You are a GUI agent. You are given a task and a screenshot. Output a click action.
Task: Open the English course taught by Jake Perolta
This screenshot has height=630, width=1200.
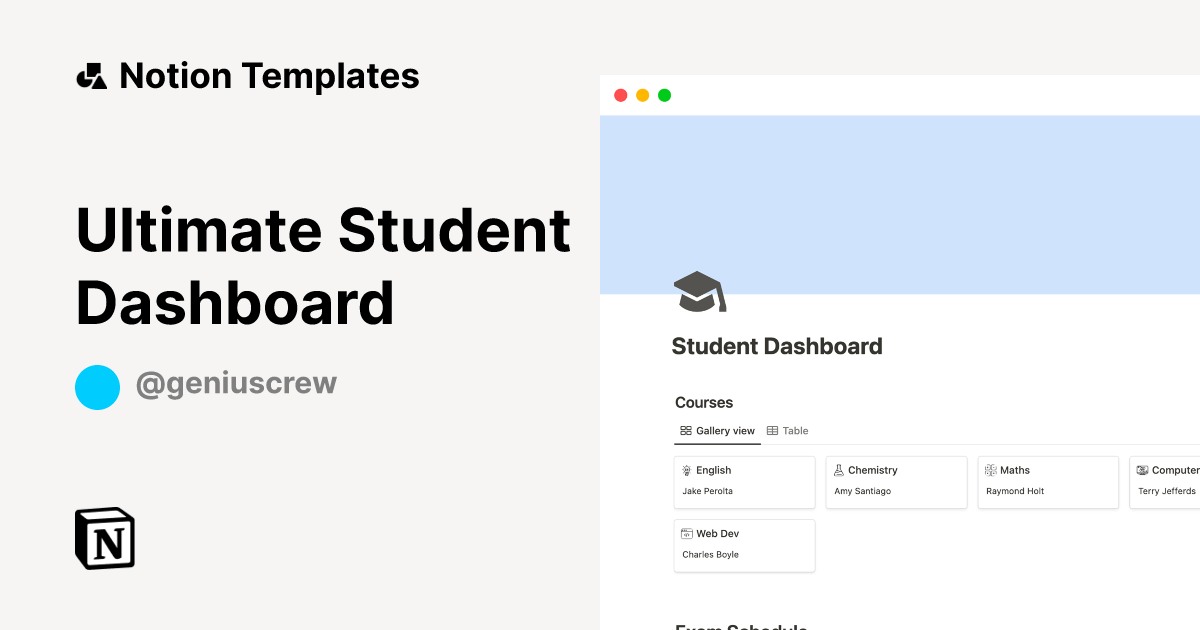click(x=744, y=482)
